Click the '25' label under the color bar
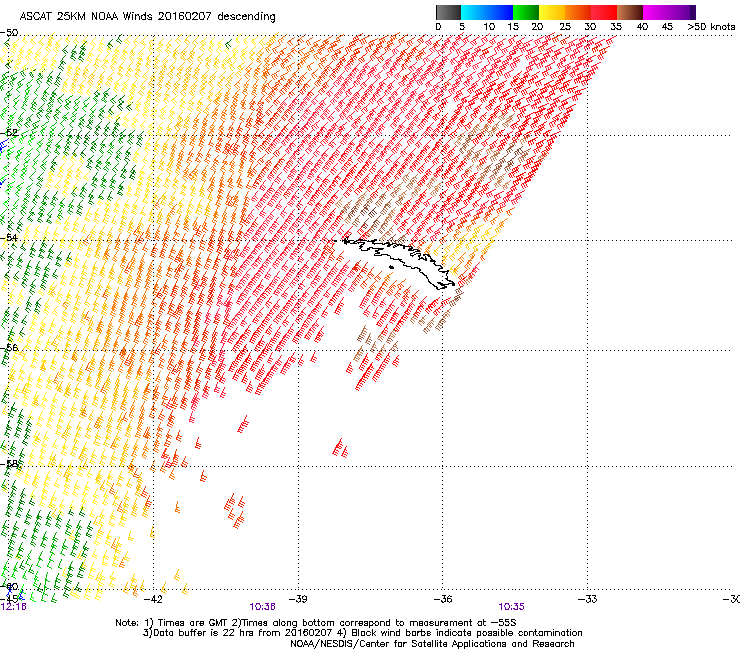 click(565, 27)
